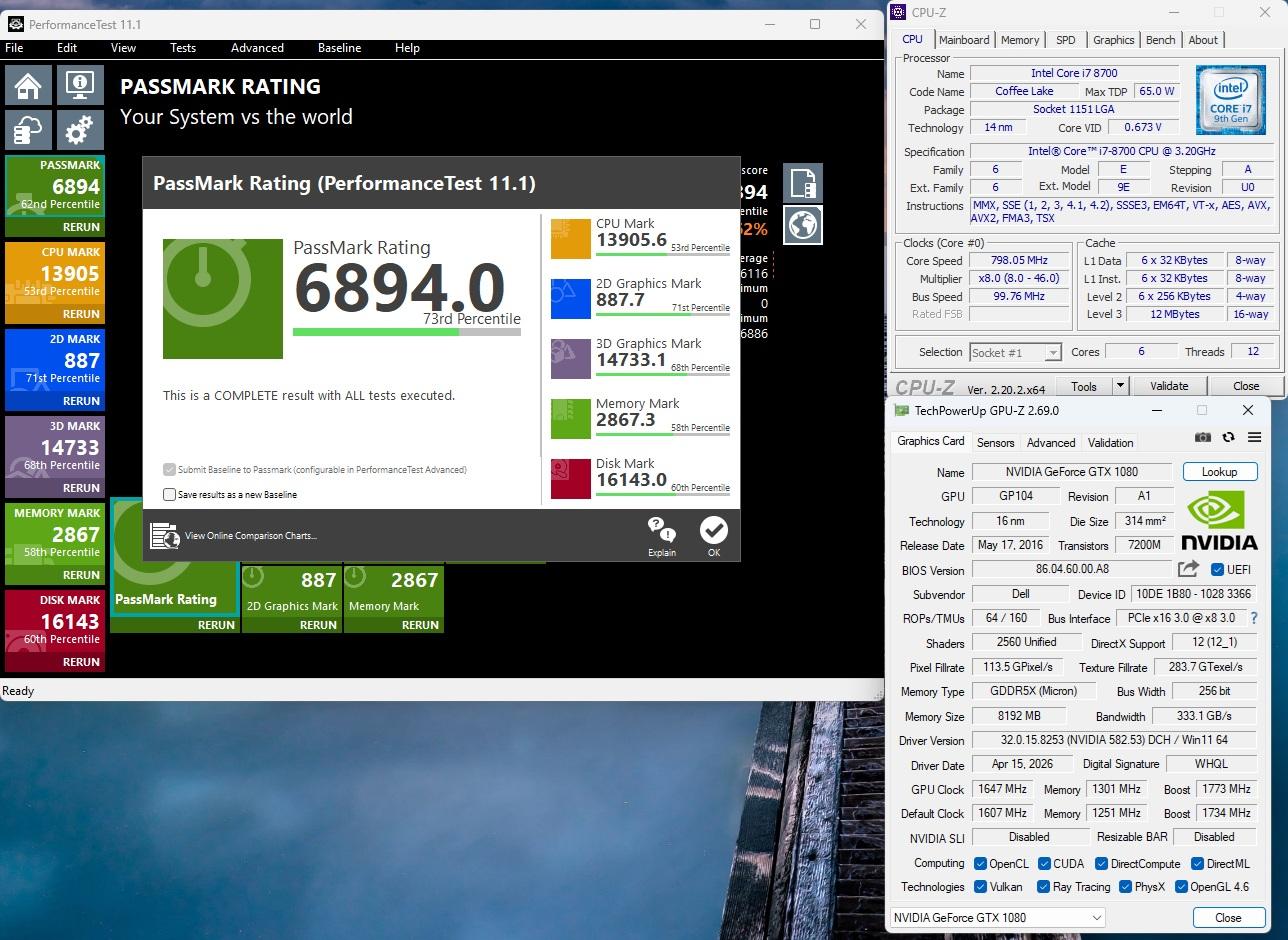Open the PerformanceTest settings gears icon

80,129
